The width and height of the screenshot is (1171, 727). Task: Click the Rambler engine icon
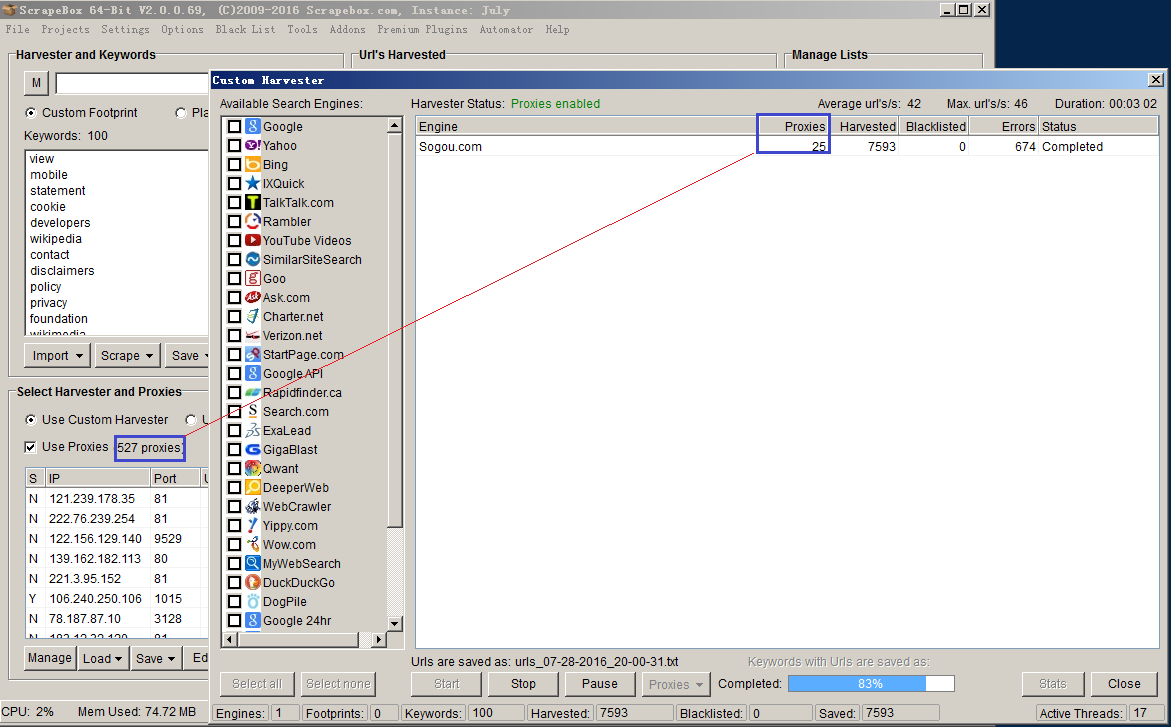(x=253, y=221)
